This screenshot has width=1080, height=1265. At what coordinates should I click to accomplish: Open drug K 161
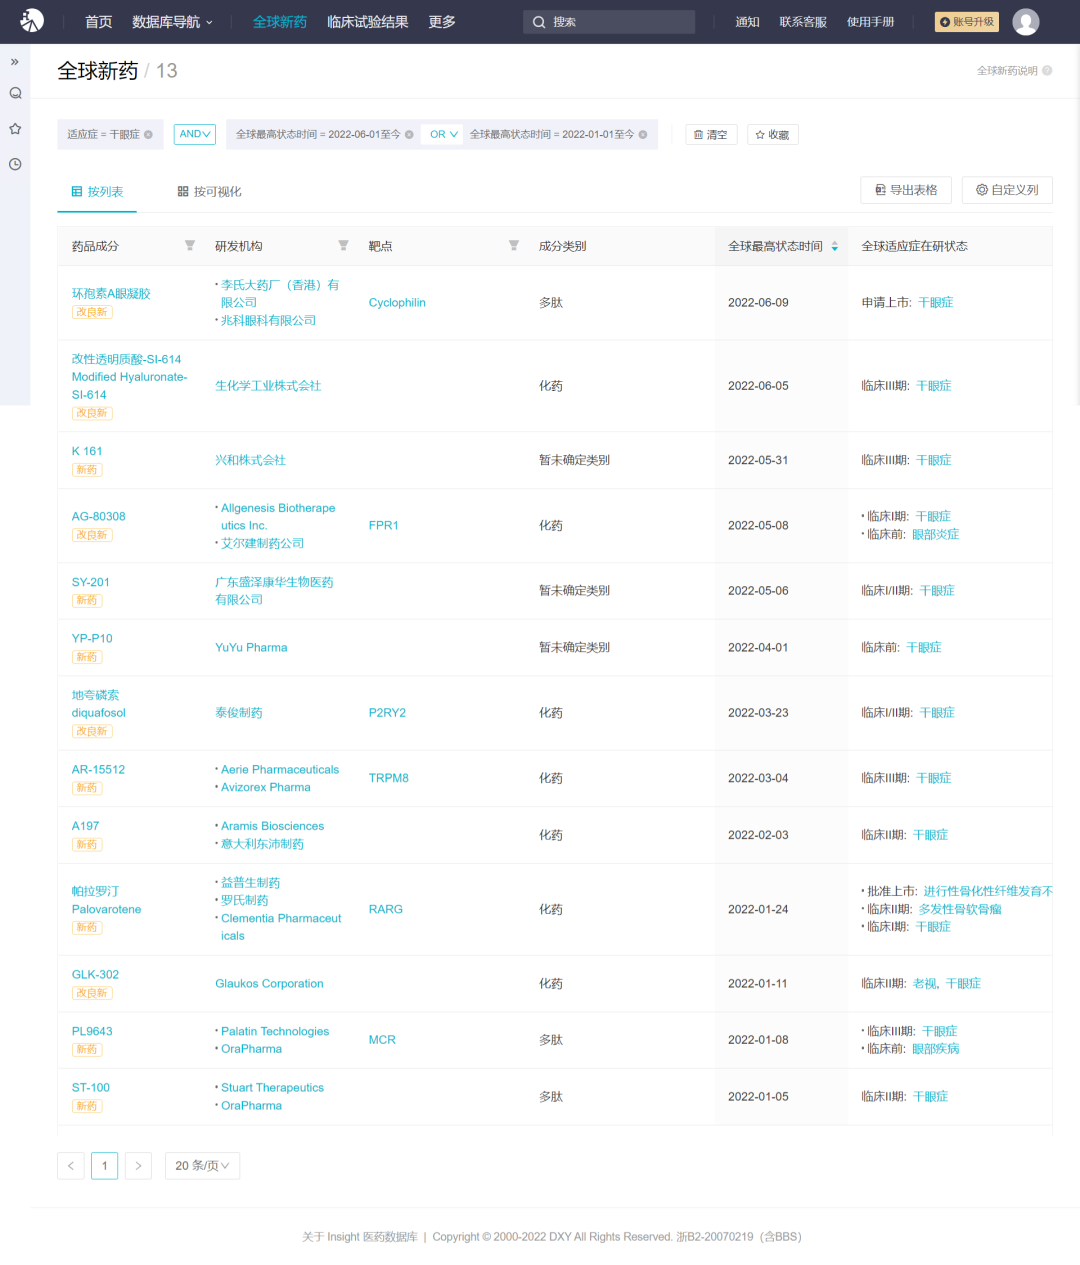click(87, 451)
